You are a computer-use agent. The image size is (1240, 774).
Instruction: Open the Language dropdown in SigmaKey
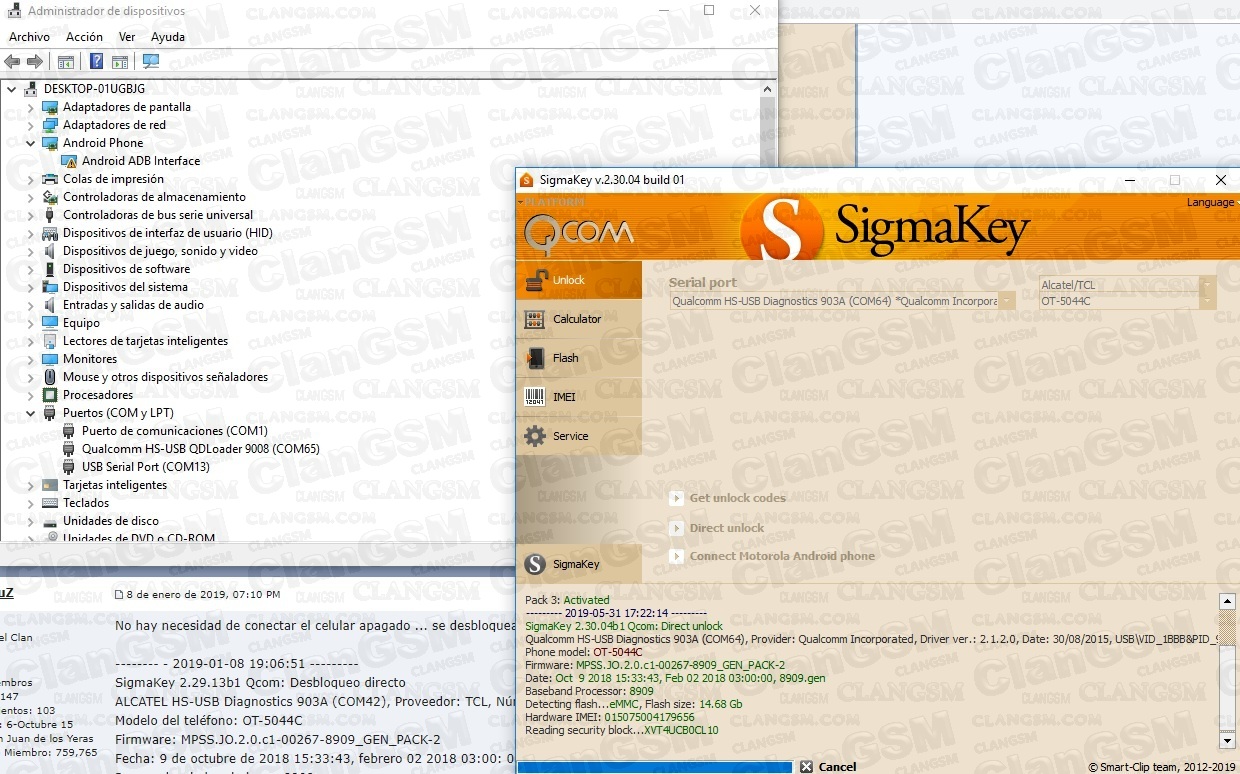(x=1211, y=202)
